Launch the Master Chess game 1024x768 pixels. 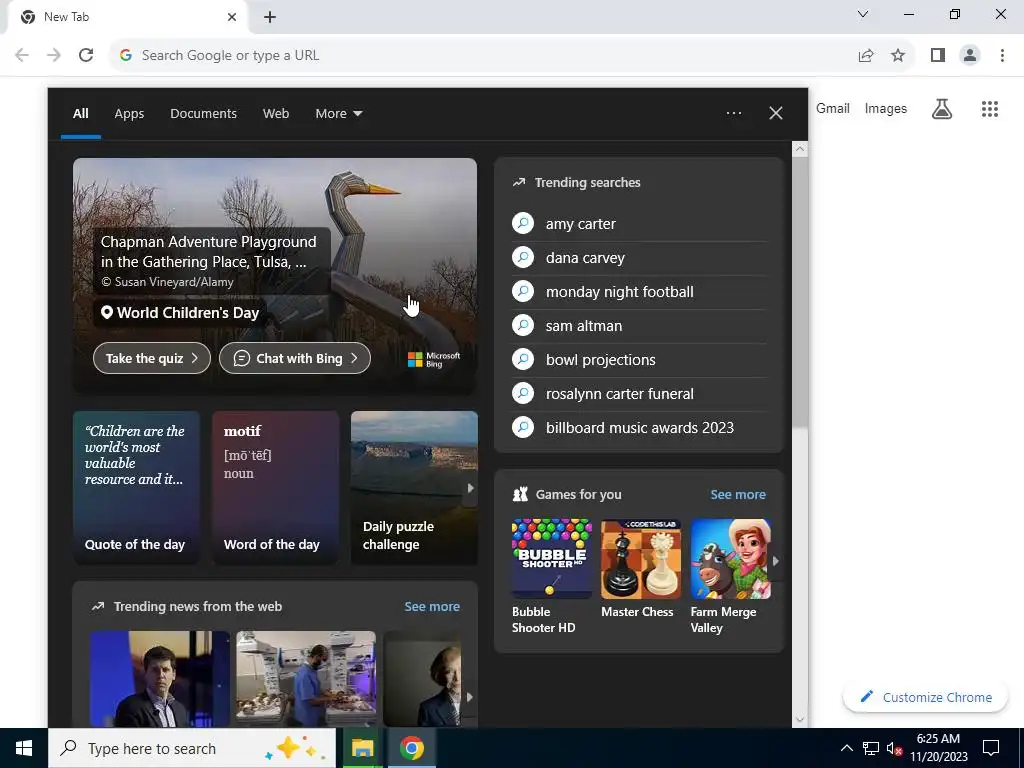coord(640,569)
